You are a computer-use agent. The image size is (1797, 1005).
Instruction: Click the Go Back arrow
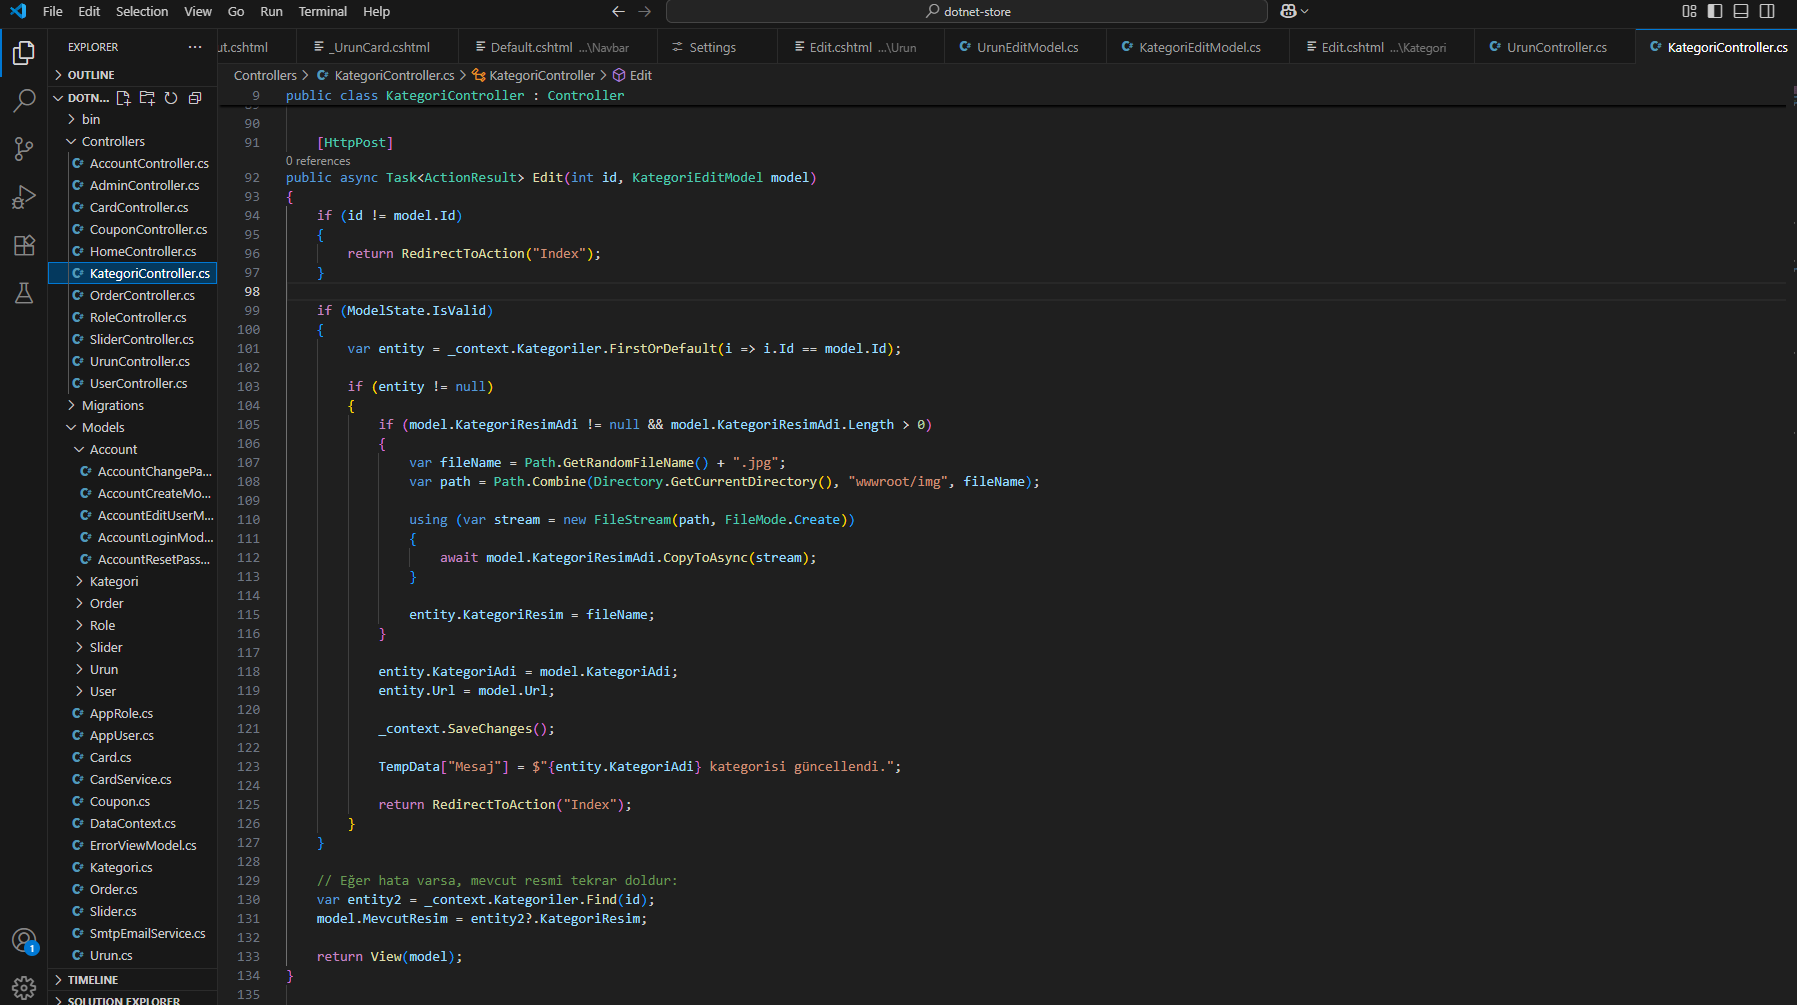click(x=618, y=11)
